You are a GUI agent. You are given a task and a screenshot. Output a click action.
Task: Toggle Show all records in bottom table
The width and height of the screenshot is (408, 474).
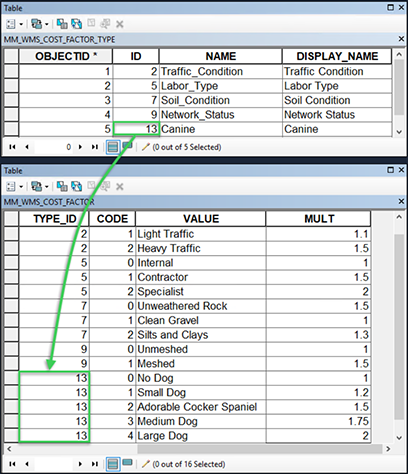click(x=113, y=464)
